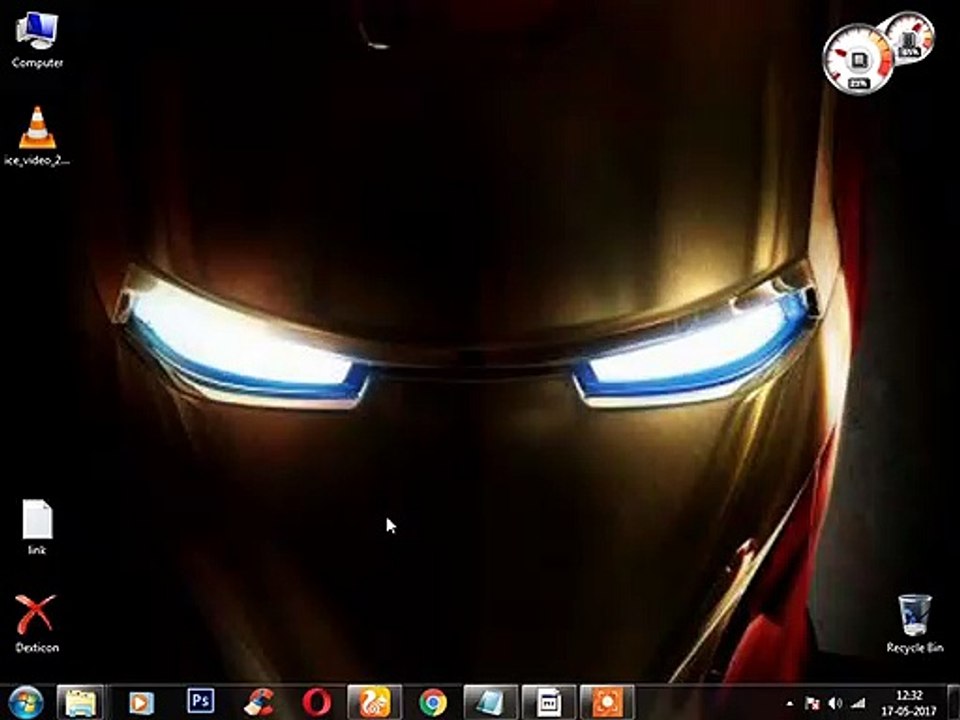The image size is (960, 720).
Task: Select the VLC ice_video file icon
Action: [x=37, y=136]
